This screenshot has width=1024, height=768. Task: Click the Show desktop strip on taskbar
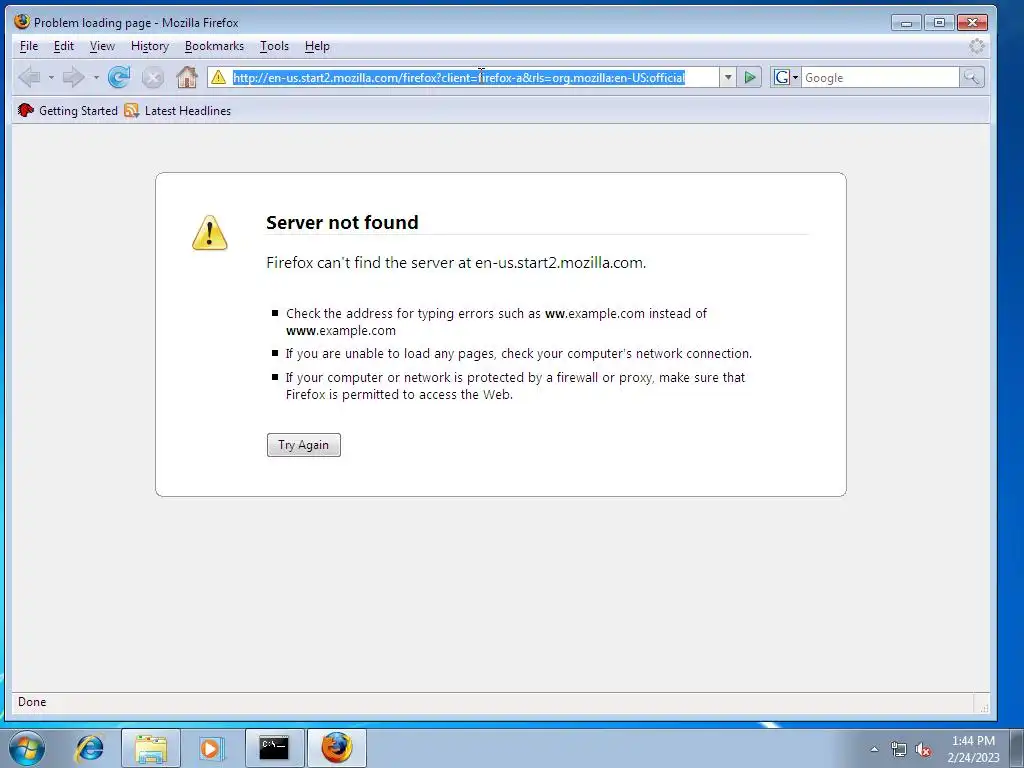1017,748
